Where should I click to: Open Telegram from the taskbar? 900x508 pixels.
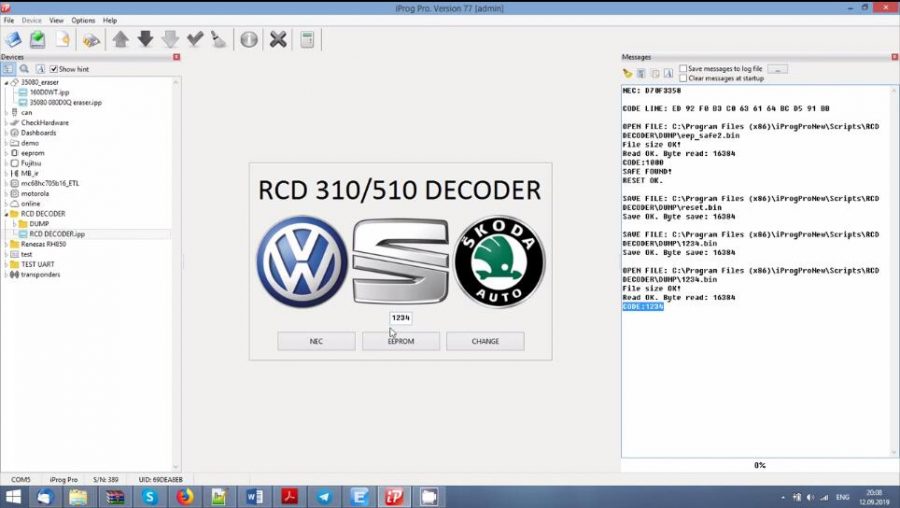324,497
